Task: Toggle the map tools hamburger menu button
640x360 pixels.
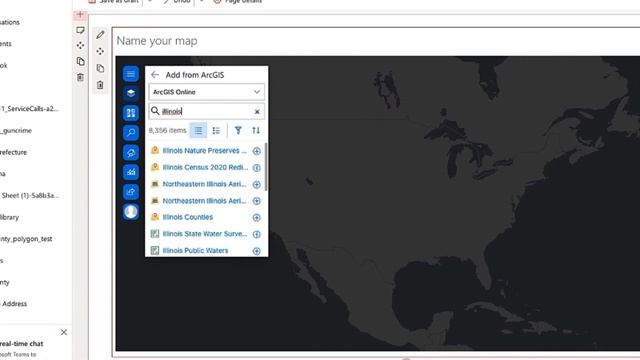Action: coord(131,74)
